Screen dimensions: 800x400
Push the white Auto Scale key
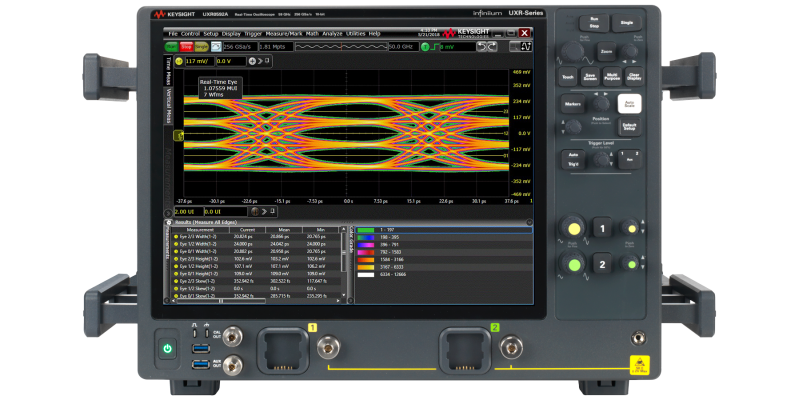[x=629, y=104]
